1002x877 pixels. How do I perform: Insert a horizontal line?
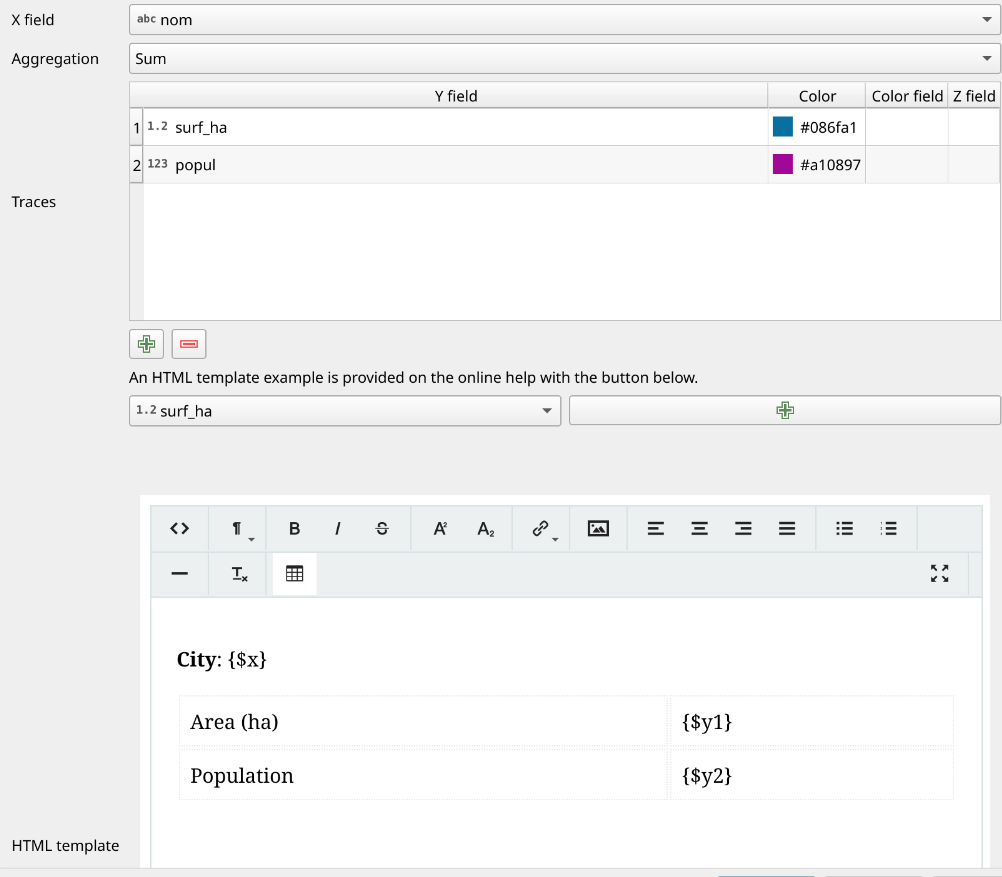pyautogui.click(x=180, y=574)
